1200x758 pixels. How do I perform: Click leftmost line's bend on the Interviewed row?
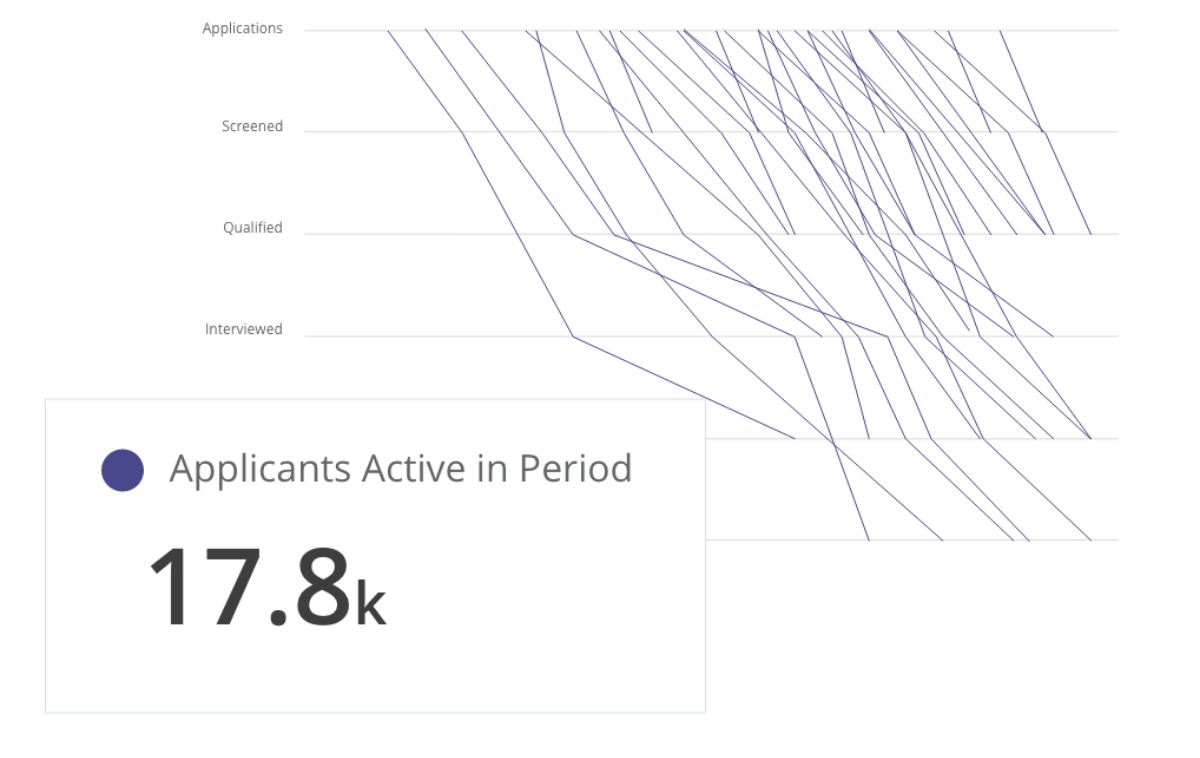pos(573,337)
